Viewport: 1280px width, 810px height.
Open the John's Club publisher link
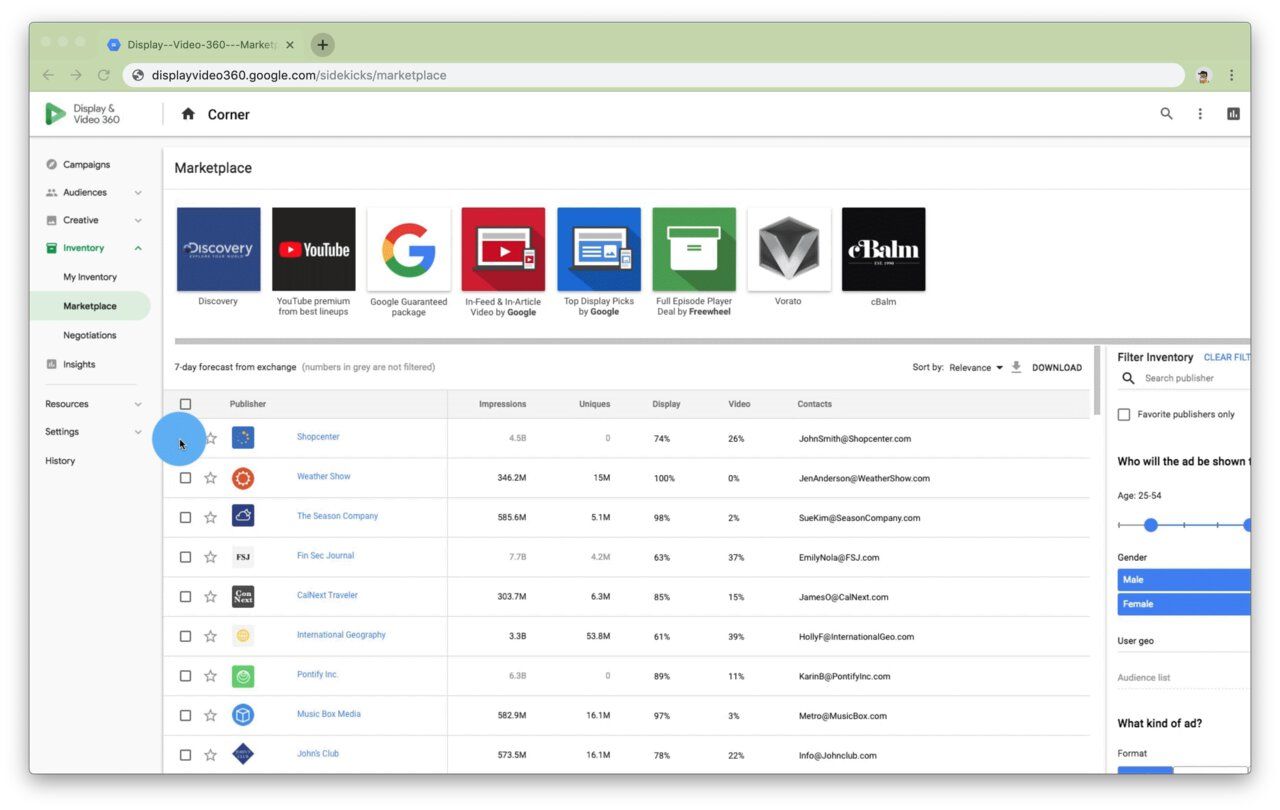[317, 753]
